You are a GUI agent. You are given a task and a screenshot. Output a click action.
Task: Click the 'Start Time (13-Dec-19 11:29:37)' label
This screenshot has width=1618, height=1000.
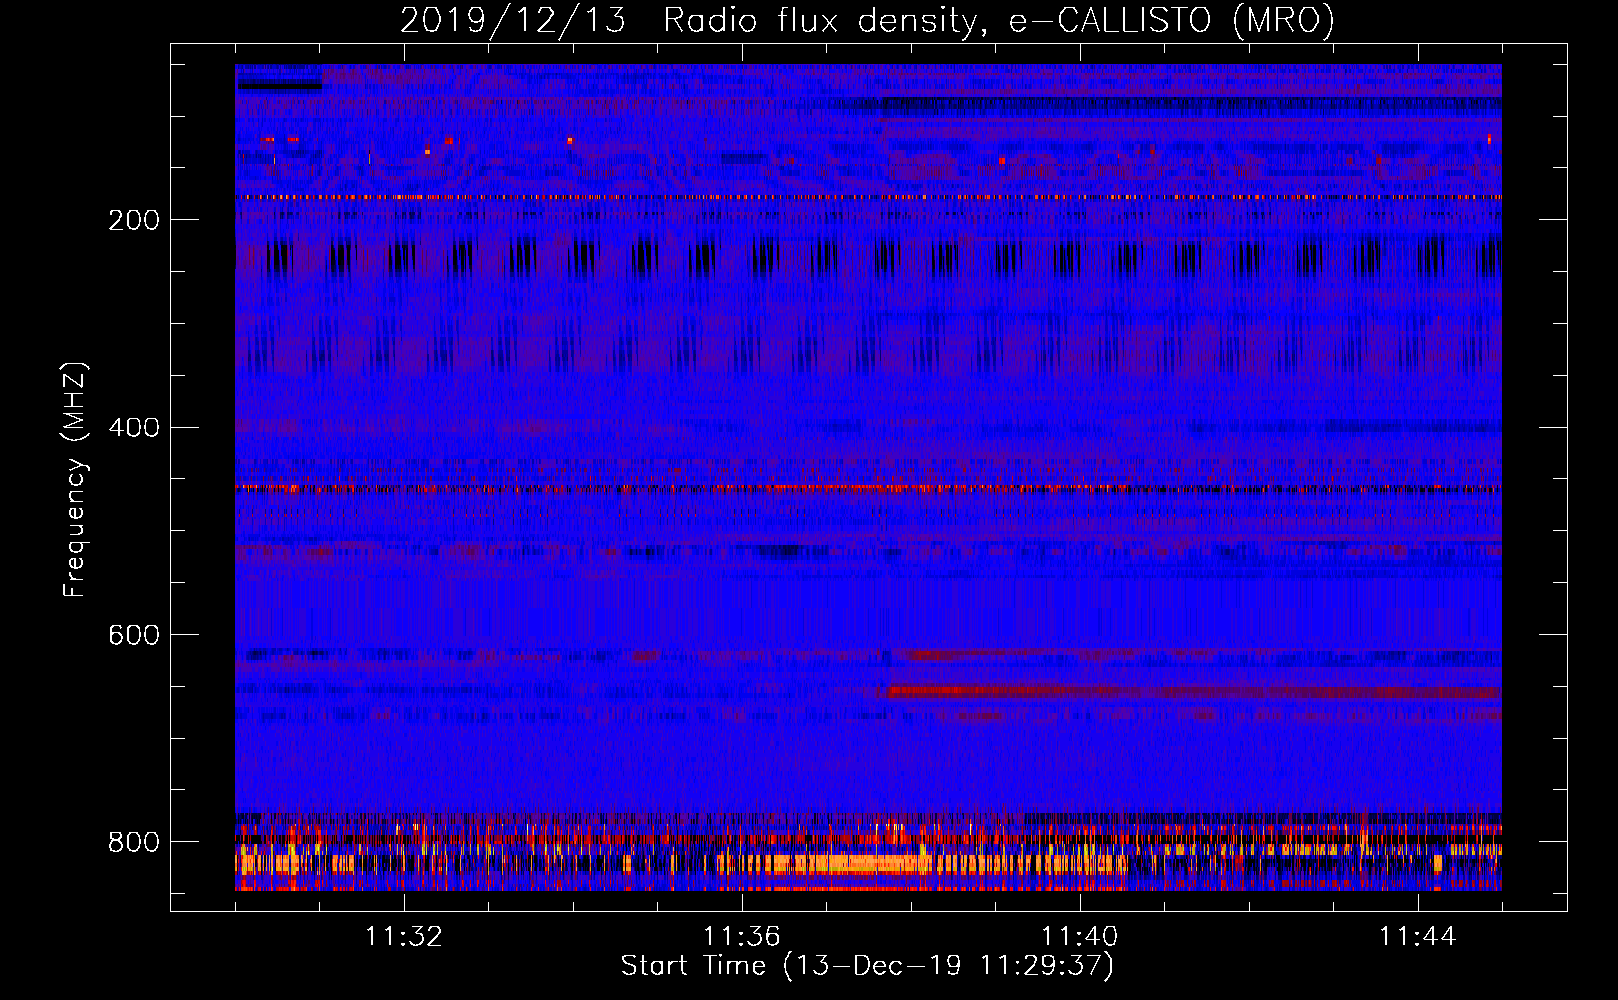click(x=867, y=966)
